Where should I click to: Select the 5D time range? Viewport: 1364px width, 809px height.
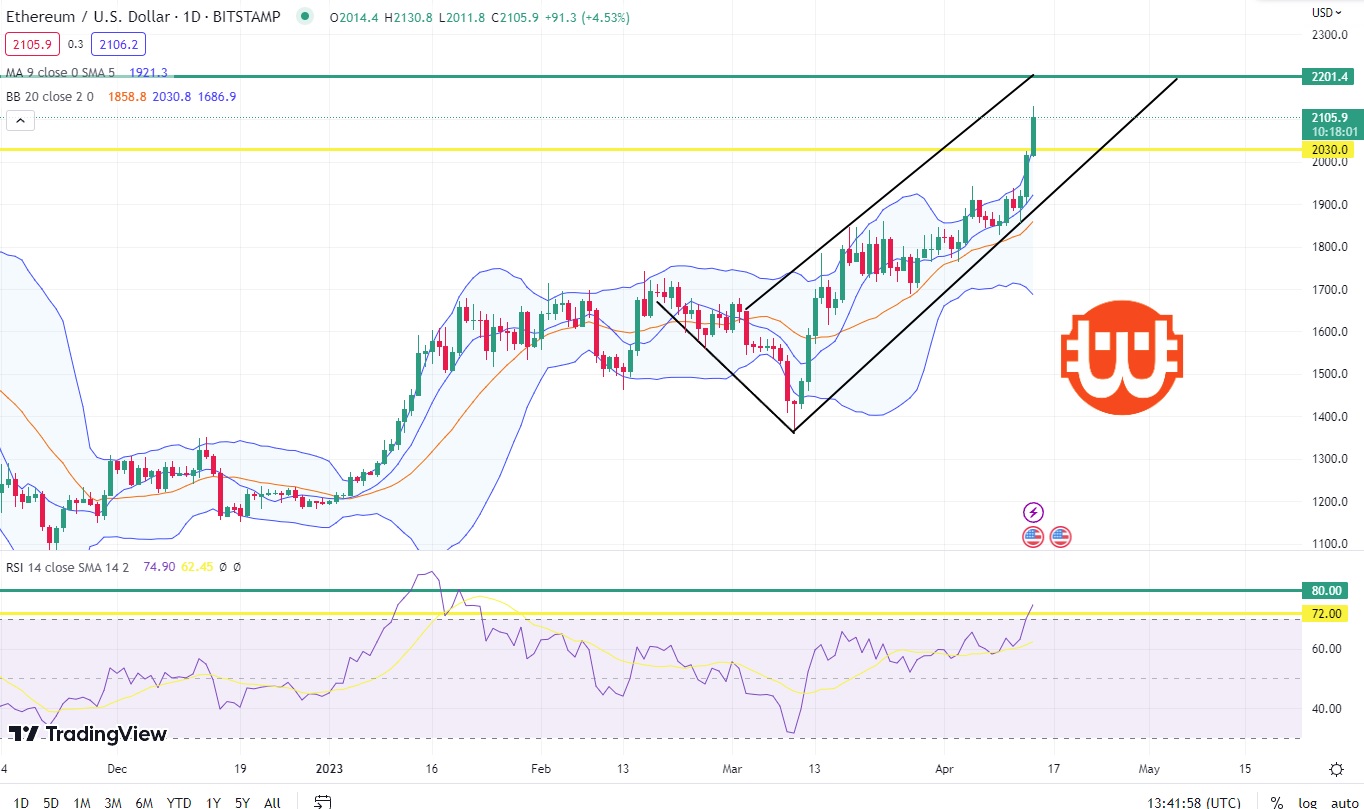(52, 802)
